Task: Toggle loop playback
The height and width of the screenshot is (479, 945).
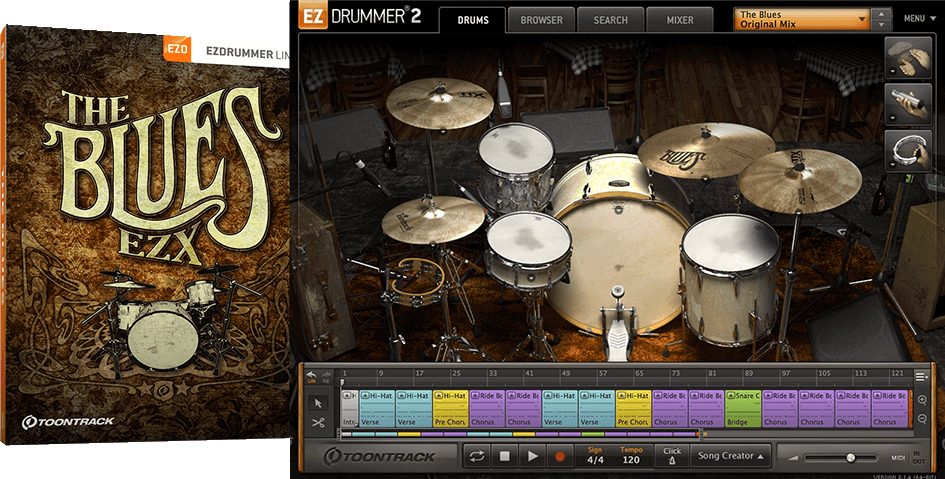Action: pyautogui.click(x=477, y=456)
